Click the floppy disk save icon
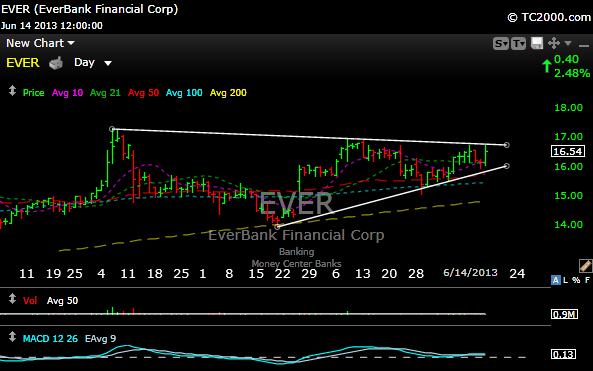The width and height of the screenshot is (593, 371). tap(537, 43)
